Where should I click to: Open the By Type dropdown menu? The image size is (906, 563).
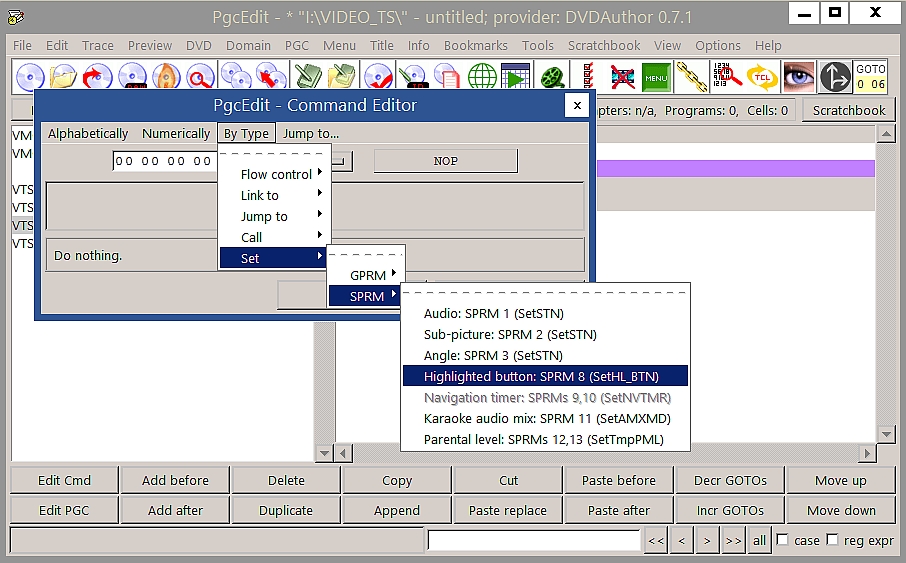click(x=246, y=134)
